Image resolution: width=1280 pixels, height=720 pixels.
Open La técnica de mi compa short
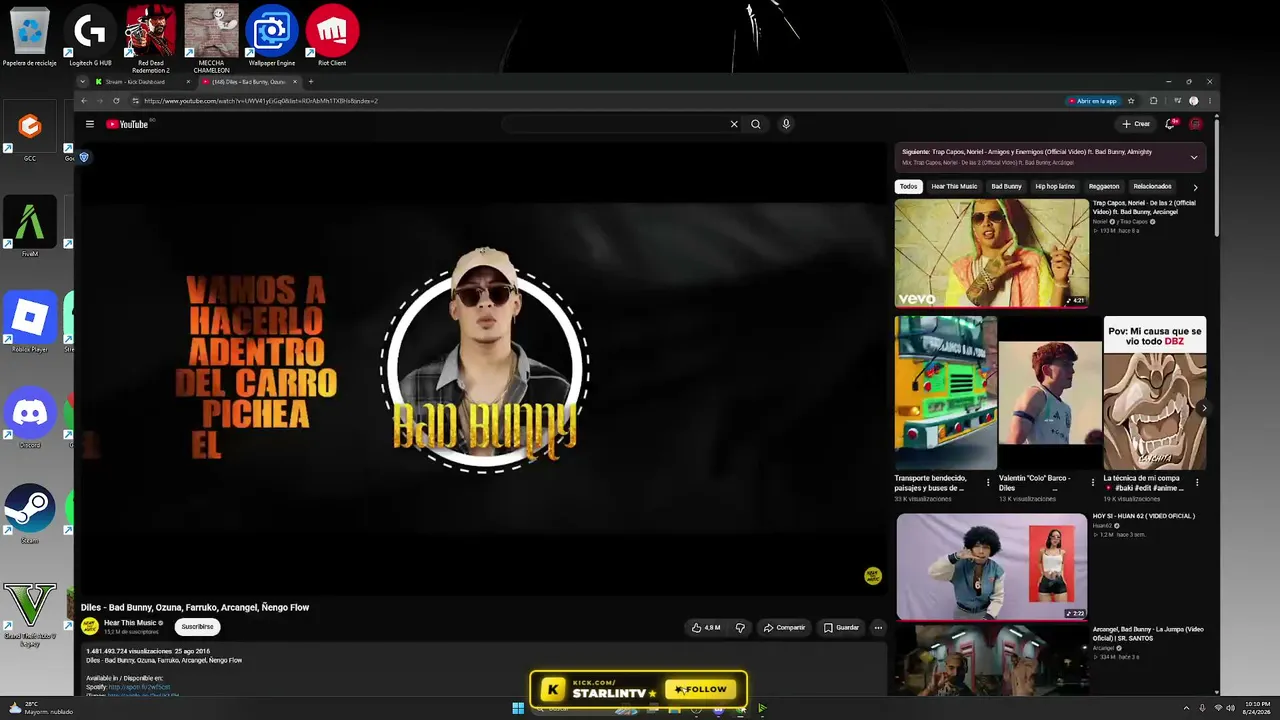click(x=1154, y=393)
